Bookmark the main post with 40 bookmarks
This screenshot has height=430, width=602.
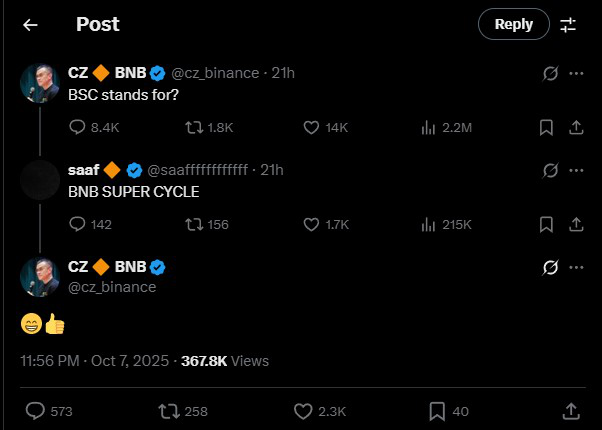pyautogui.click(x=437, y=410)
